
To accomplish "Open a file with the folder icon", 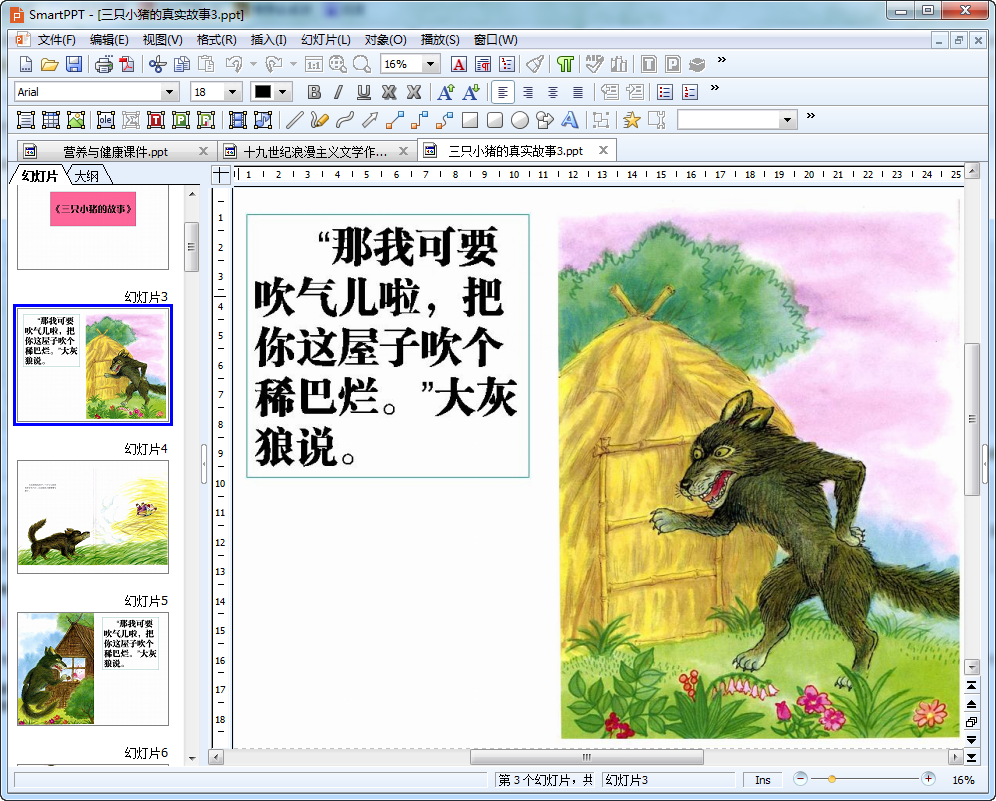I will coord(50,64).
